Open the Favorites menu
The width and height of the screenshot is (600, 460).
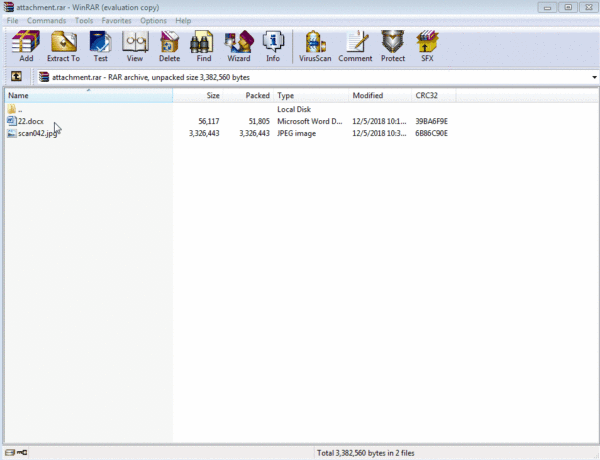tap(116, 21)
